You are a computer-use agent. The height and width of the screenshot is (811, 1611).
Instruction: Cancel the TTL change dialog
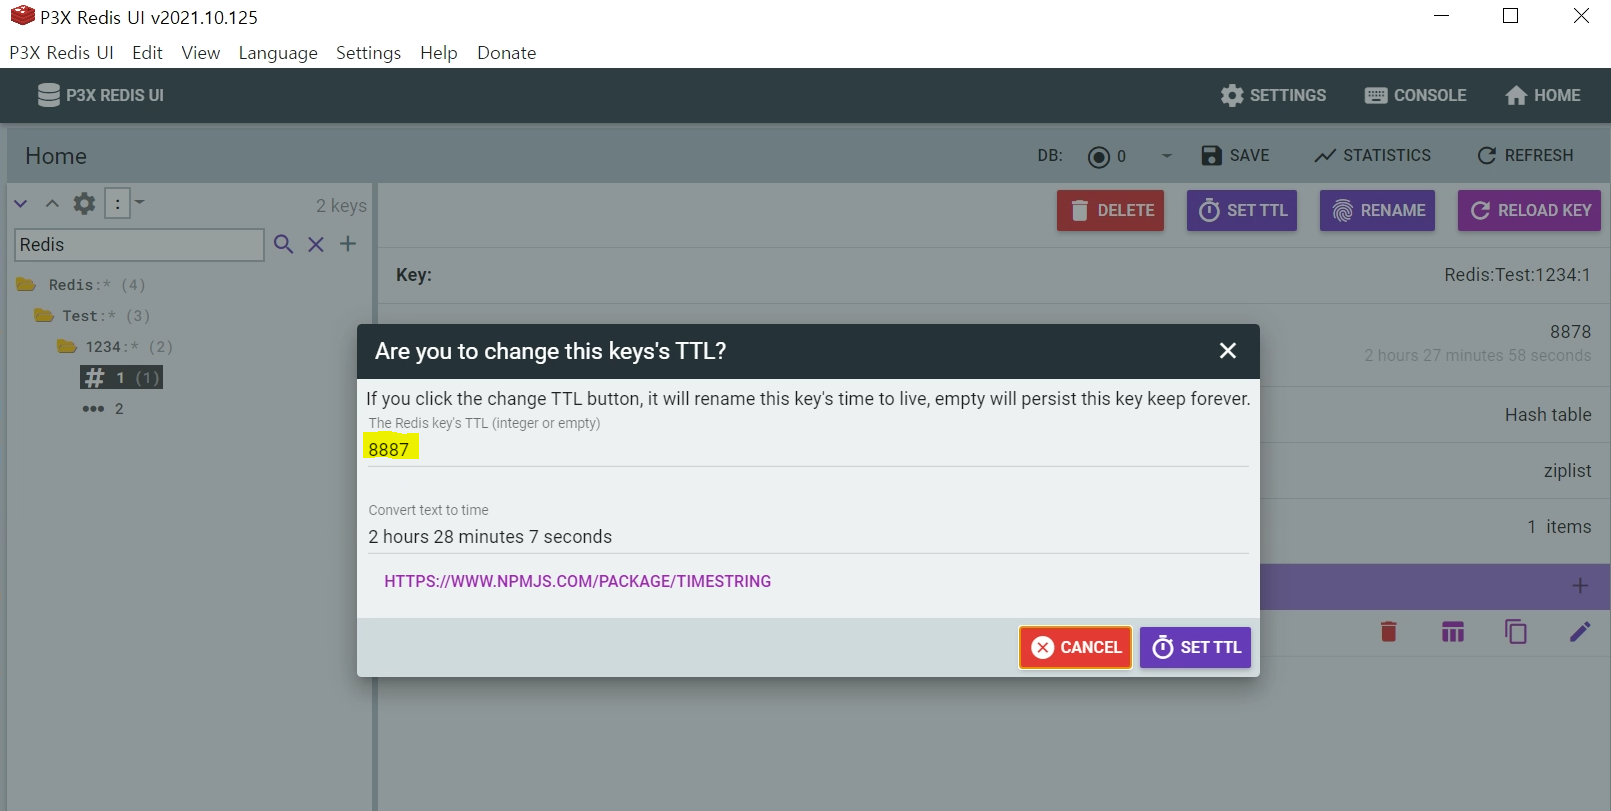[x=1076, y=648]
